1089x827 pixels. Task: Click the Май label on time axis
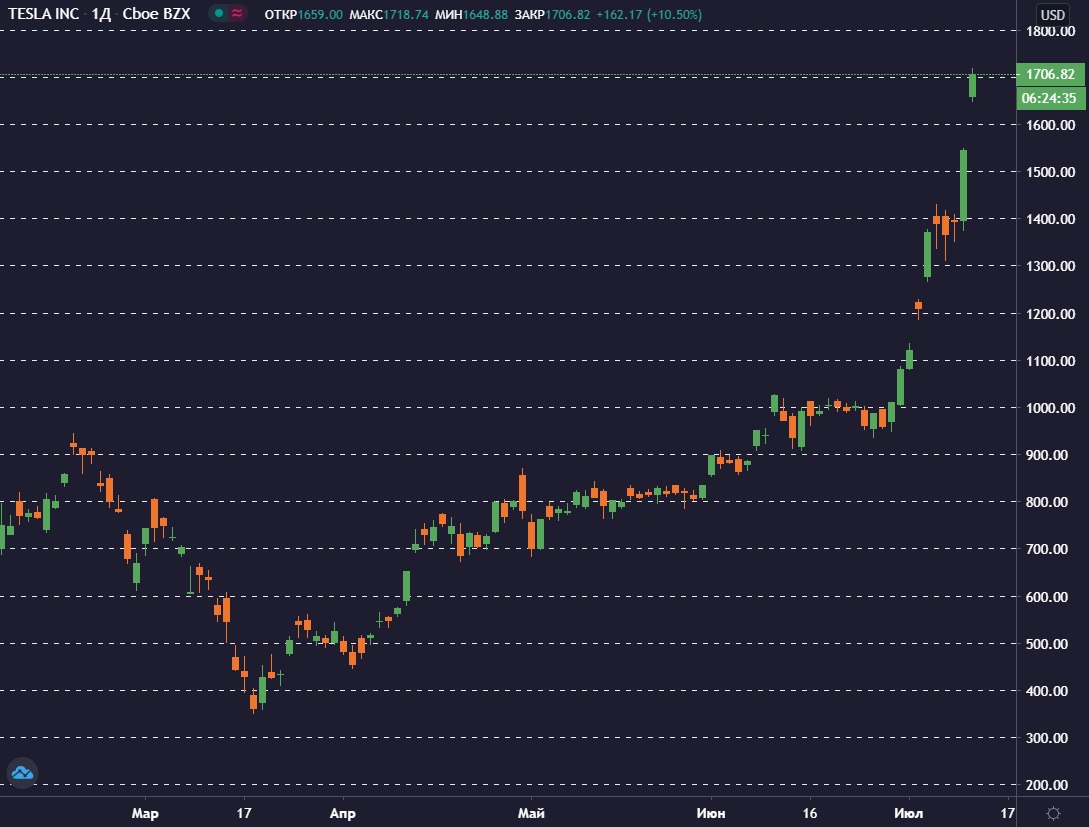click(531, 813)
